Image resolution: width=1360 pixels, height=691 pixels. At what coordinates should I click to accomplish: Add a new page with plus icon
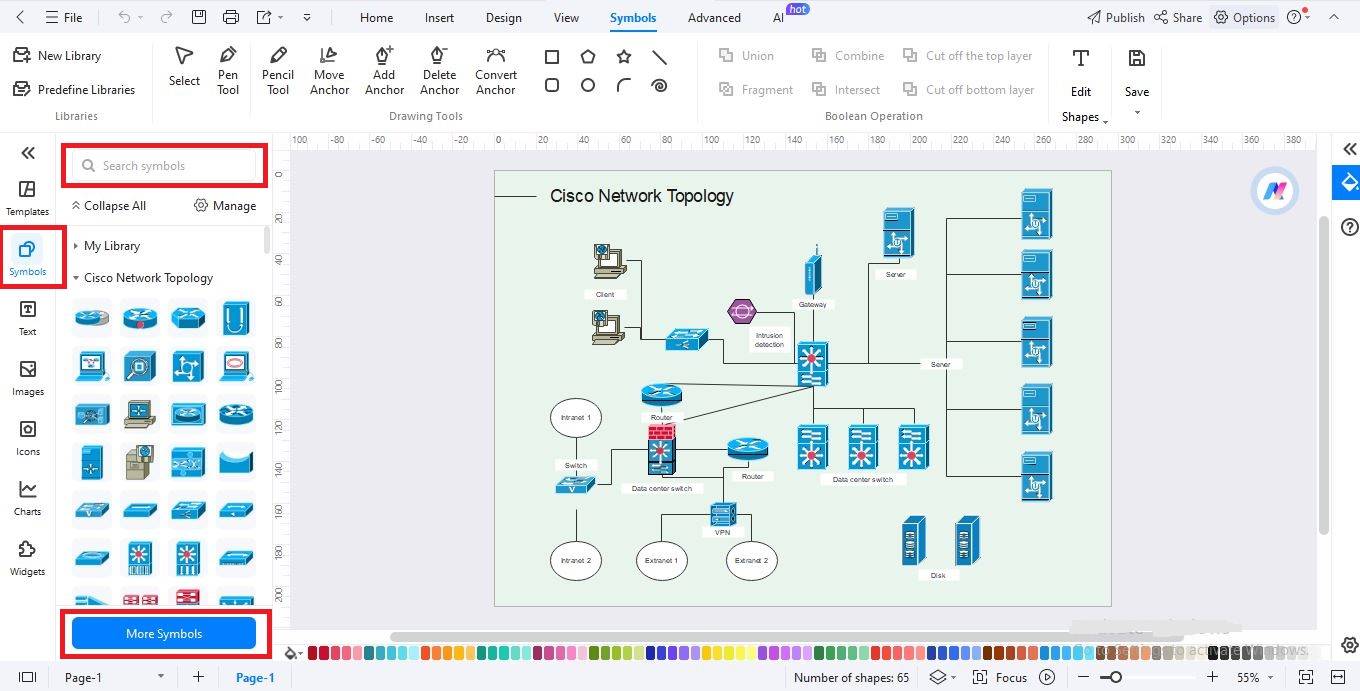(198, 677)
